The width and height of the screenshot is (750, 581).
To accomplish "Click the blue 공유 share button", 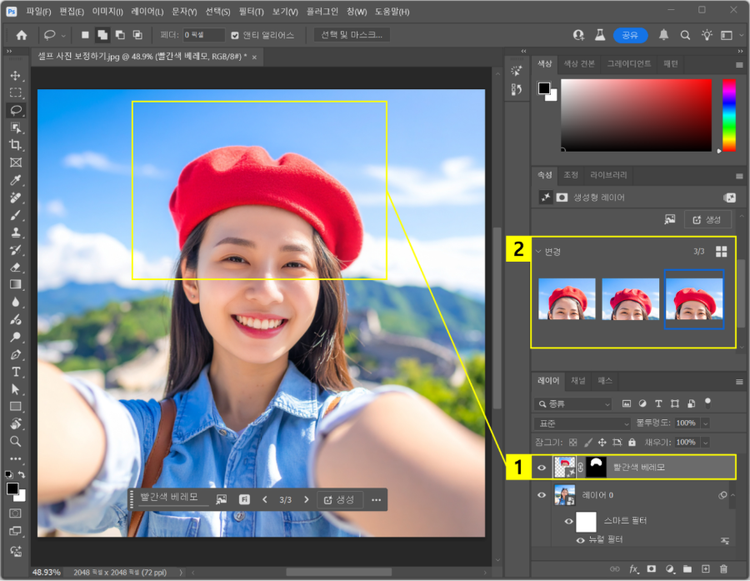I will (630, 35).
